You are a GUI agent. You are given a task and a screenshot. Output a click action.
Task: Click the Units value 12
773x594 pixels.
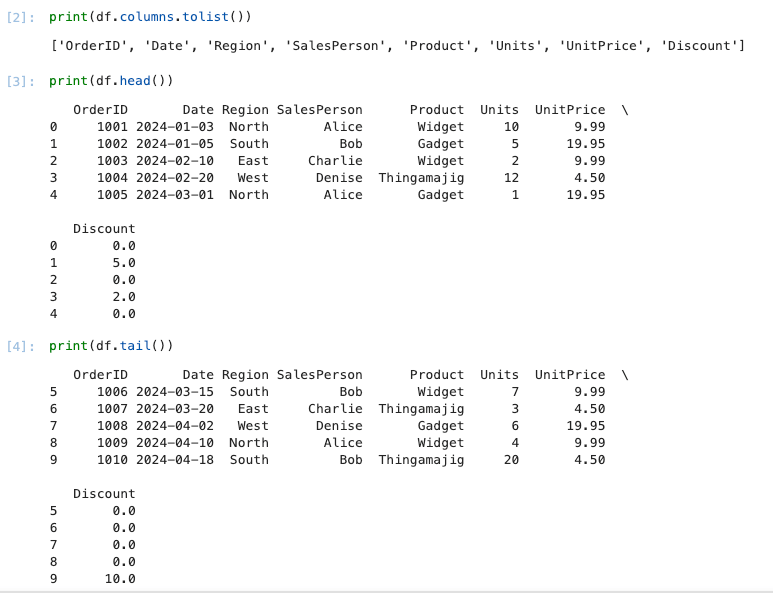[x=511, y=178]
